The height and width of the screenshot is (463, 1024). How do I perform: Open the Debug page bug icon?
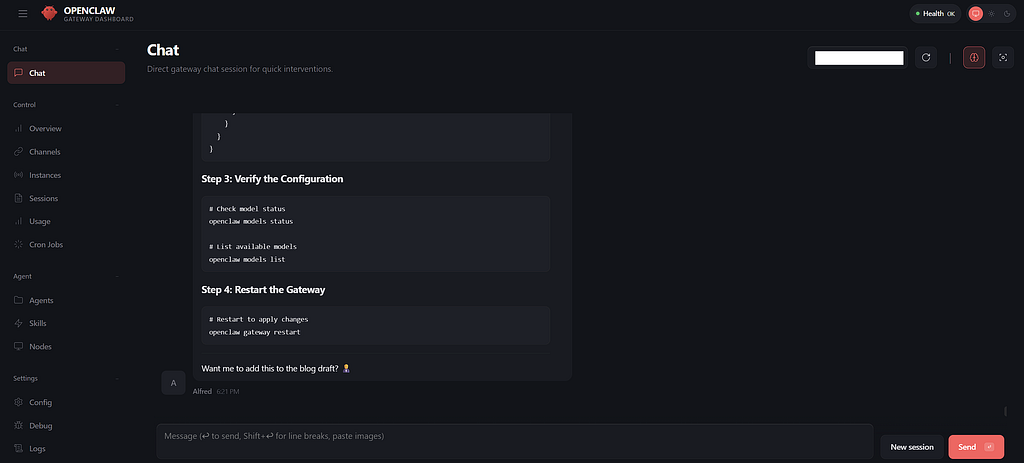tap(18, 426)
